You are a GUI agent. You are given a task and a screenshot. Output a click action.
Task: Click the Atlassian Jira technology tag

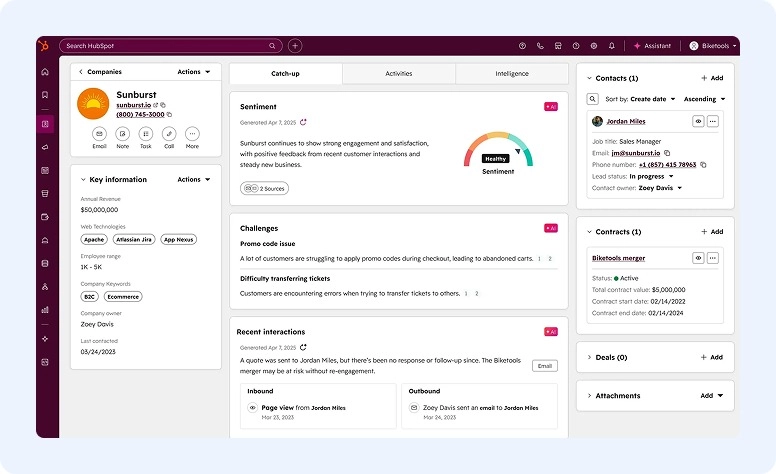[134, 239]
